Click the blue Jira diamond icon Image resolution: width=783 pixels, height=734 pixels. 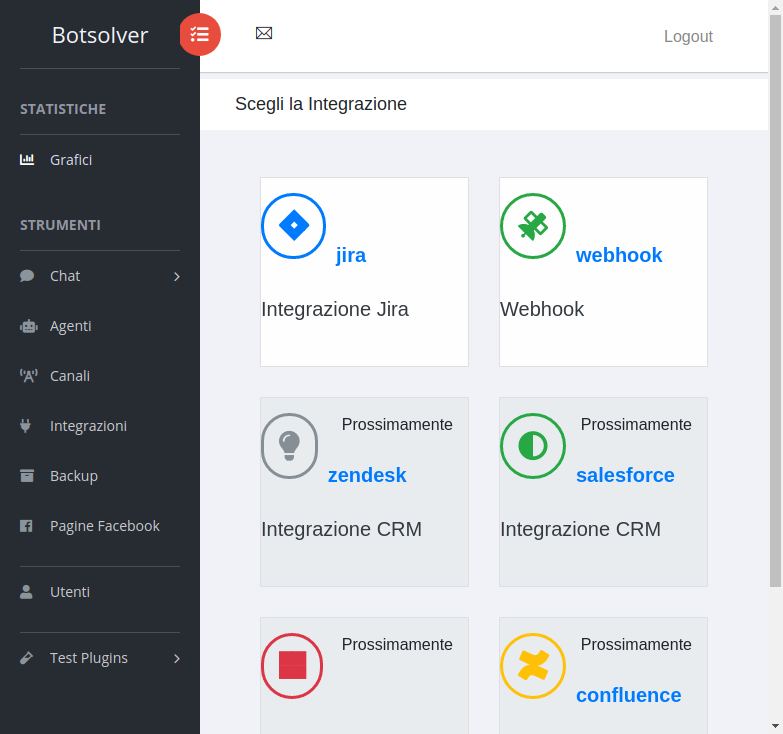pos(294,226)
